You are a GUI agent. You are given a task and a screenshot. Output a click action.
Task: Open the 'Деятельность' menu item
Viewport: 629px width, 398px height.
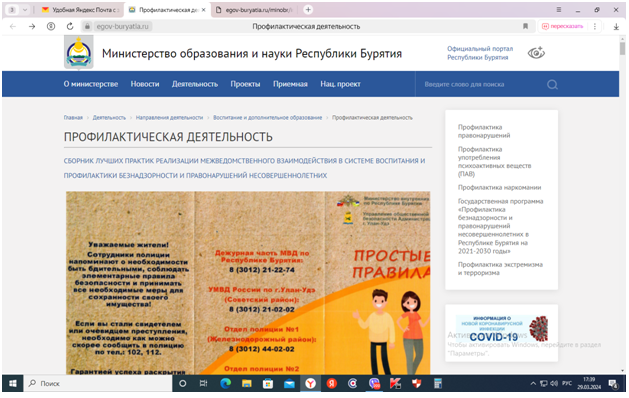tap(195, 84)
